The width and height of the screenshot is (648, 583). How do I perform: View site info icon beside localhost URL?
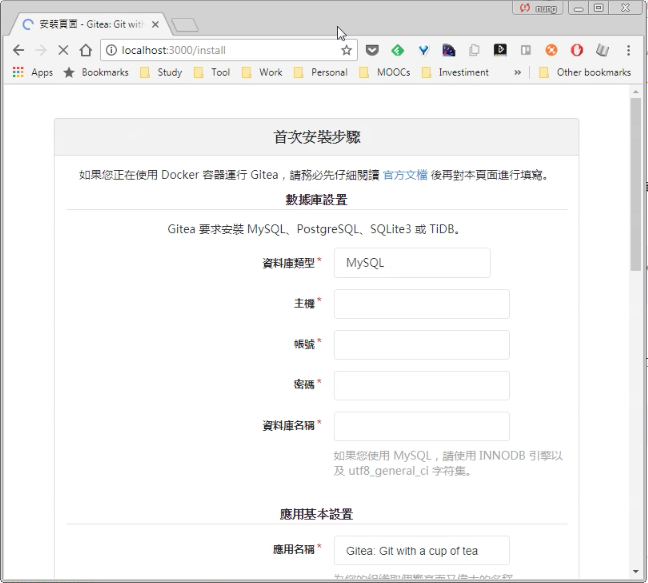(x=111, y=50)
